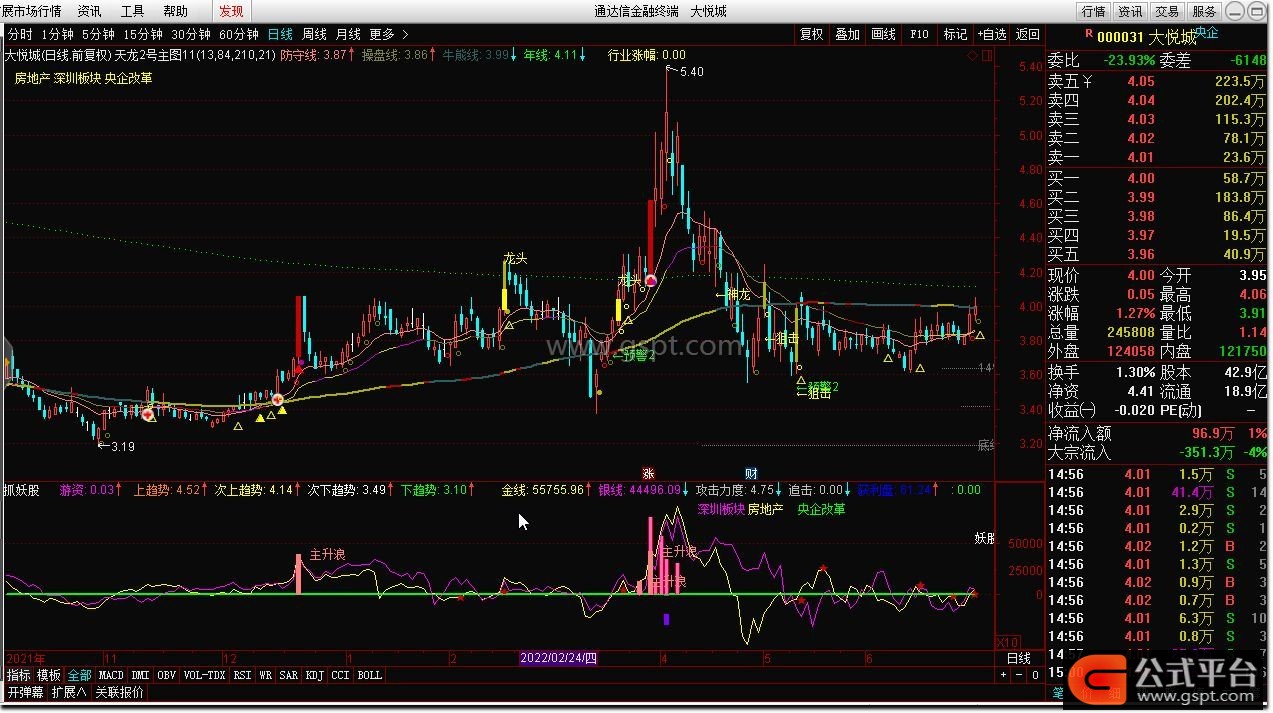This screenshot has height=713, width=1273.
Task: Open the 工具 menu
Action: [132, 11]
